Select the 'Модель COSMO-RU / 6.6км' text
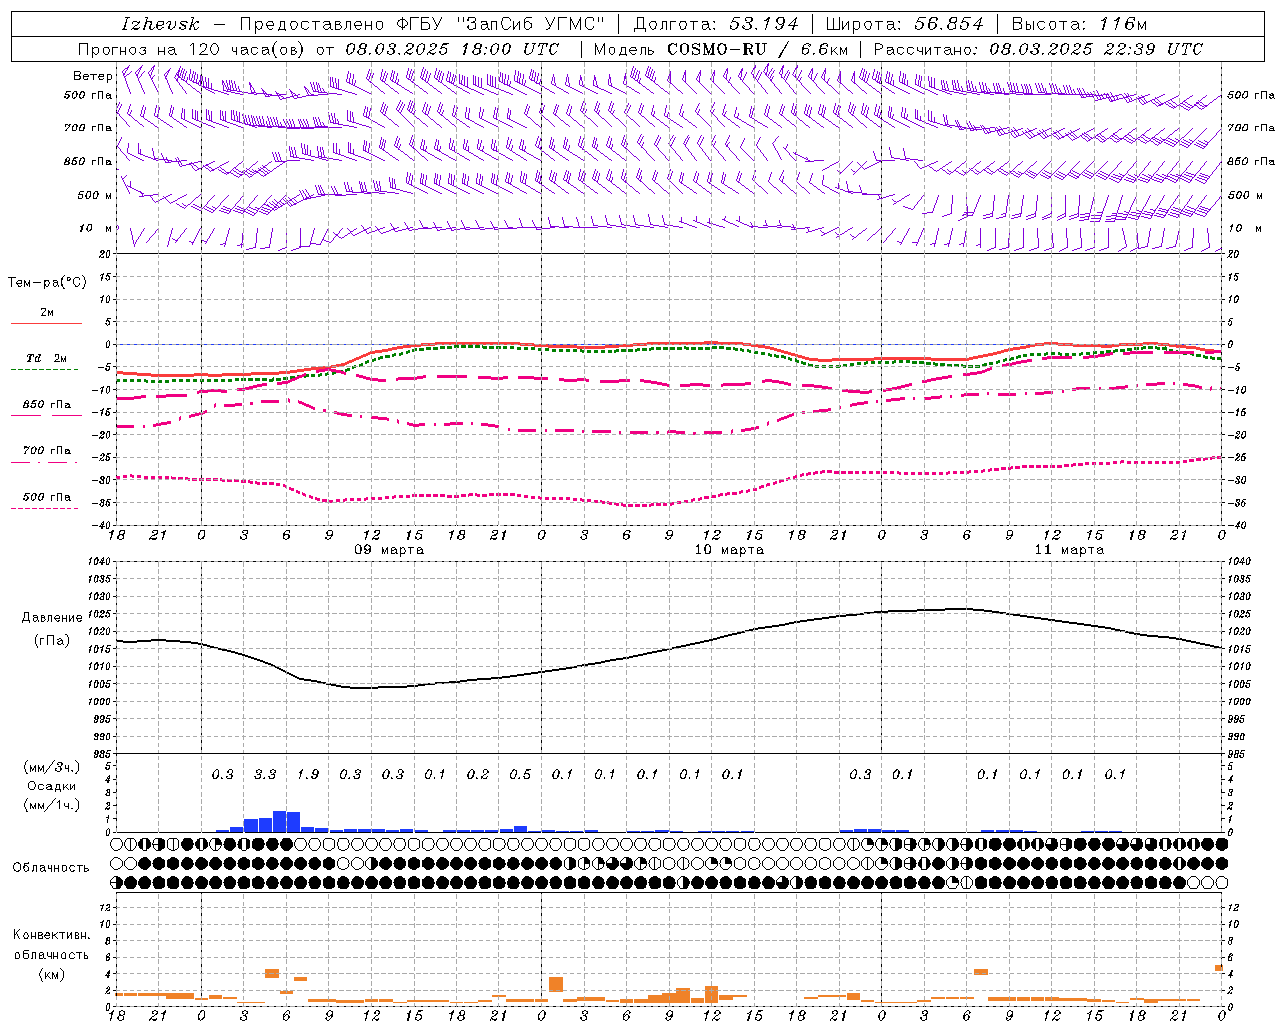The height and width of the screenshot is (1024, 1280). pos(721,49)
